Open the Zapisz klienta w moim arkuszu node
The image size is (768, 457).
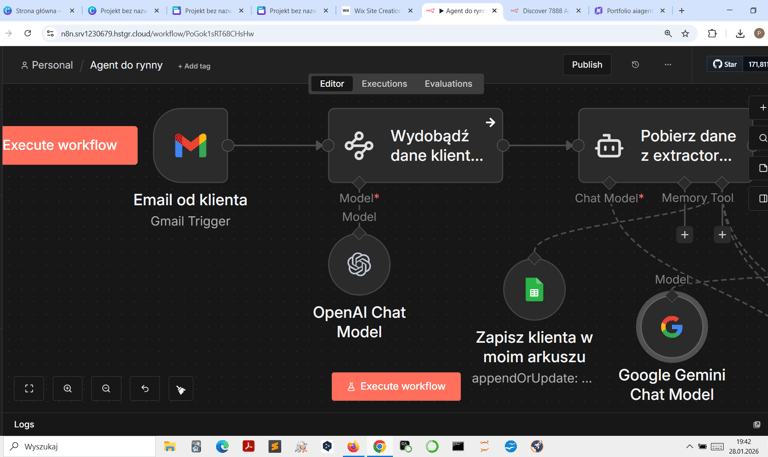click(534, 290)
